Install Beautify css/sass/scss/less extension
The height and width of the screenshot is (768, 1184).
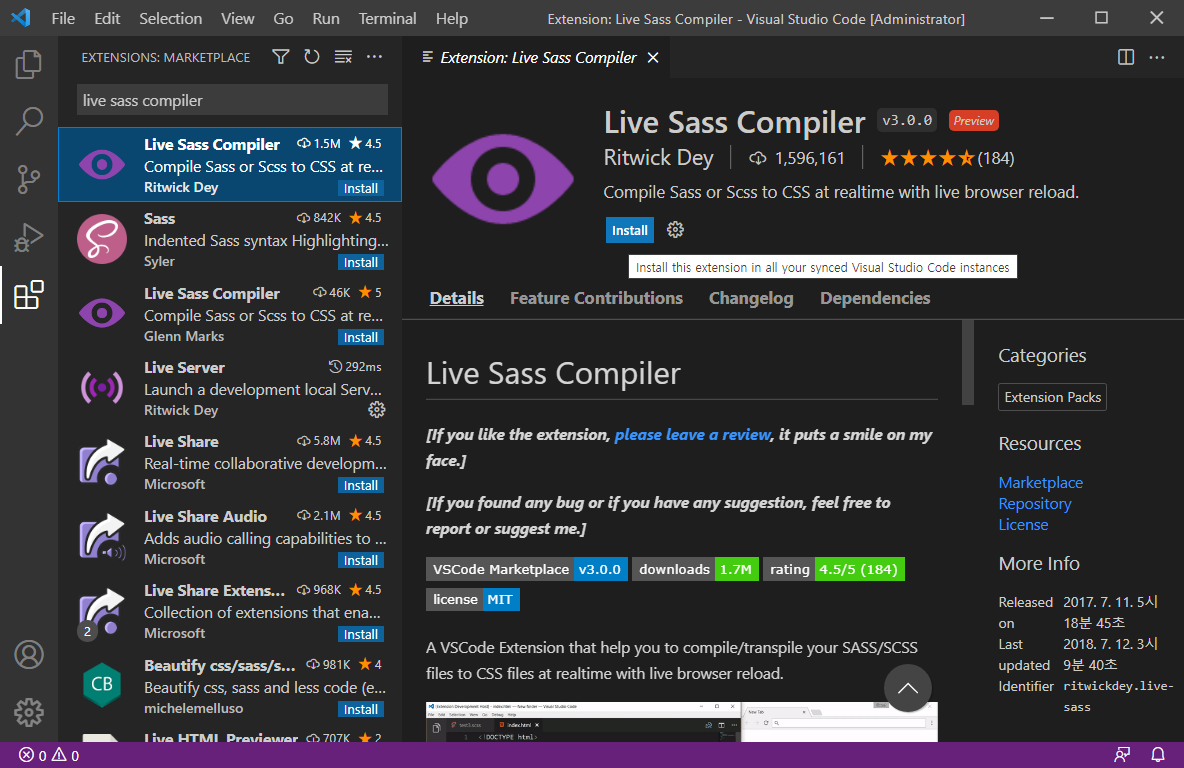(361, 708)
